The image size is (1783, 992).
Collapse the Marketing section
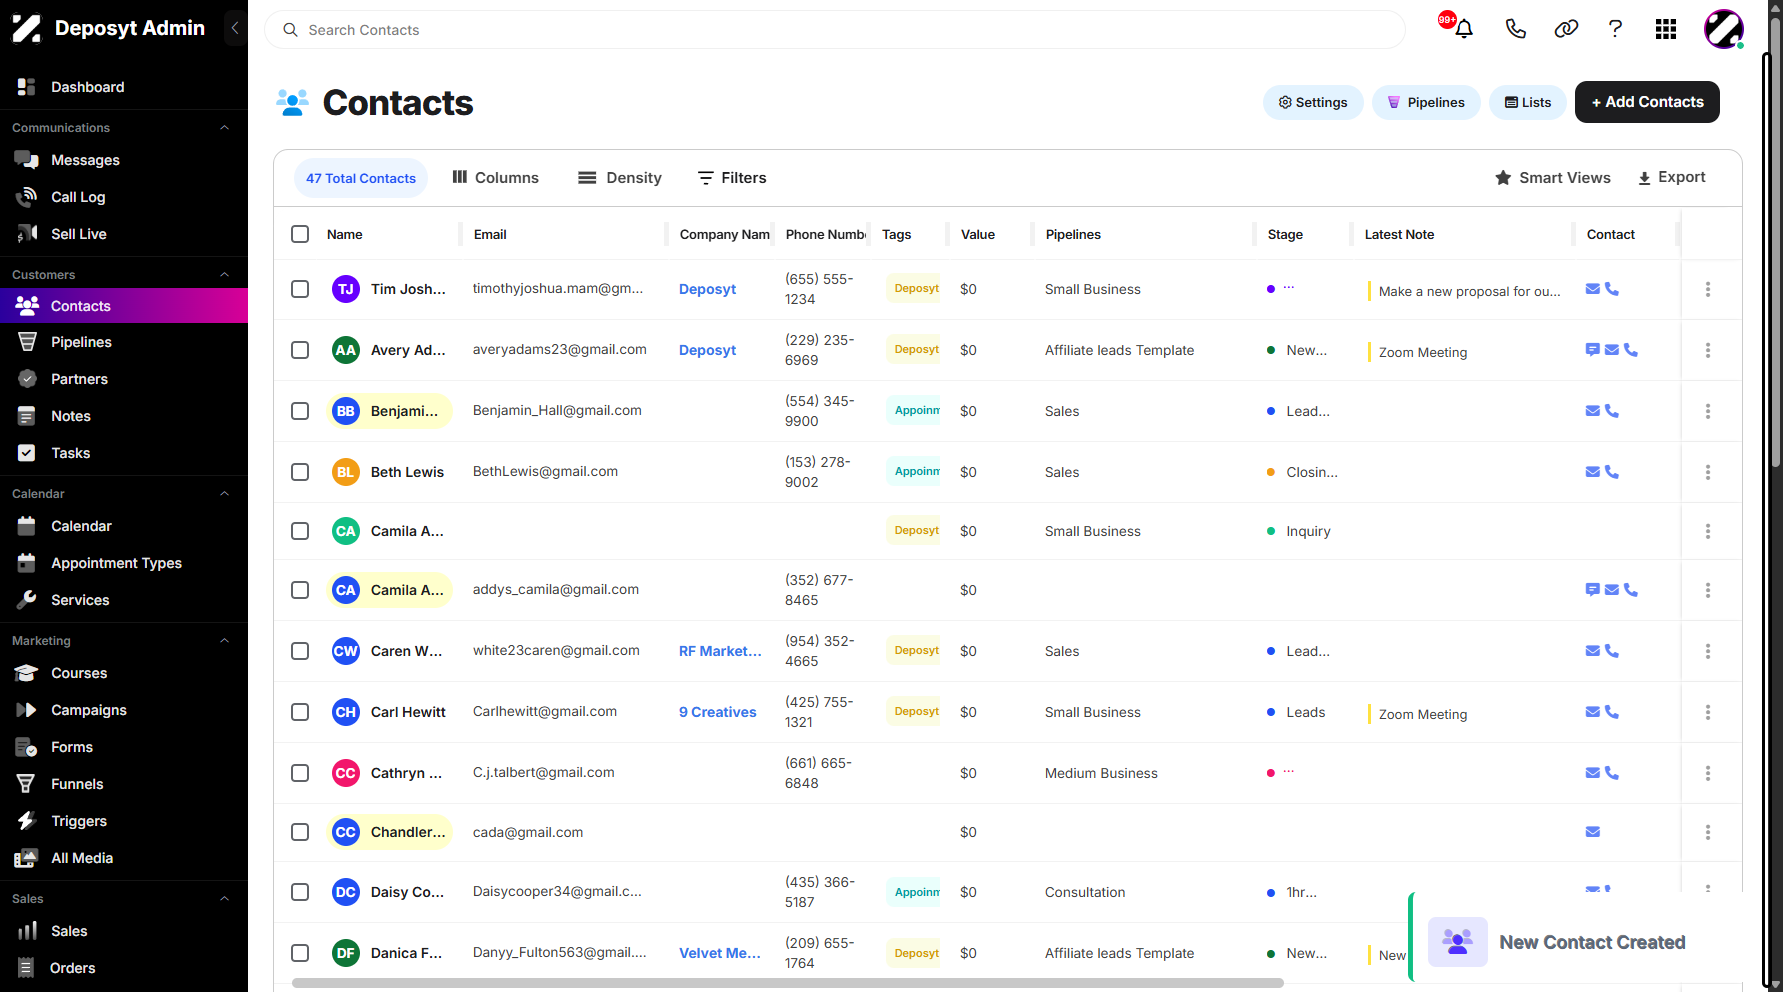point(225,641)
